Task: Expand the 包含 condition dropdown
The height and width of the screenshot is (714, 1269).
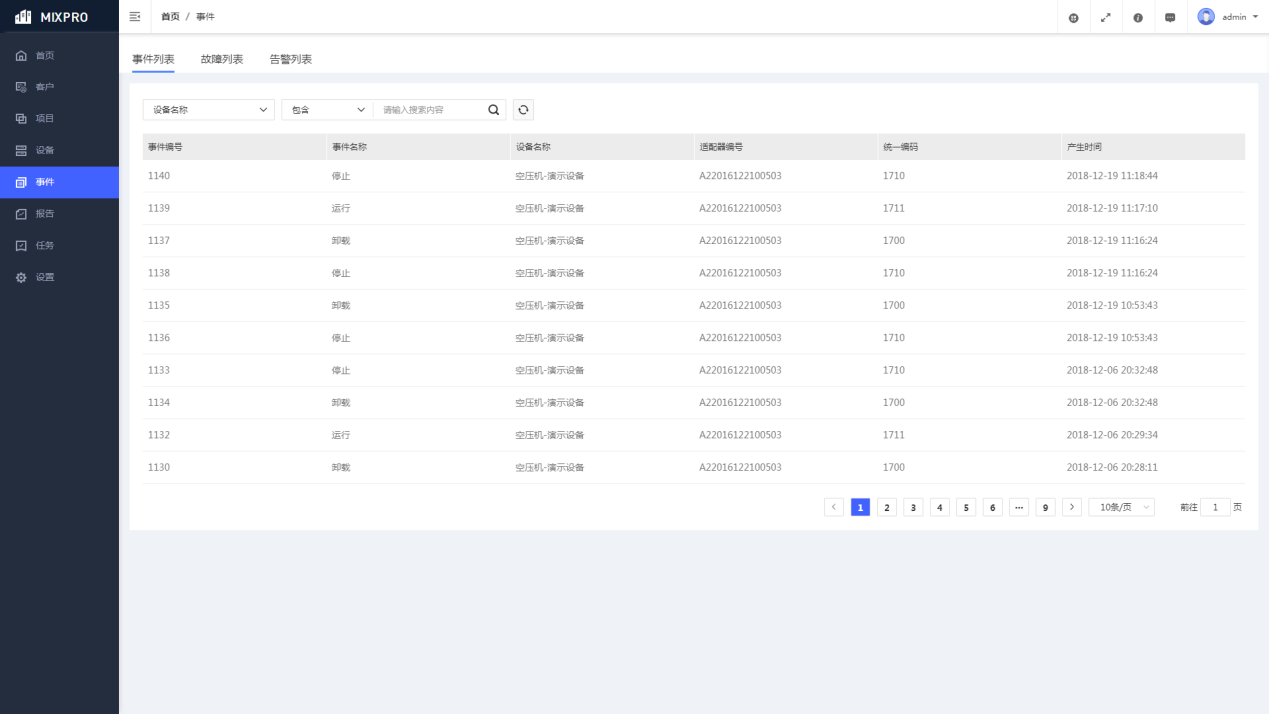Action: 327,110
